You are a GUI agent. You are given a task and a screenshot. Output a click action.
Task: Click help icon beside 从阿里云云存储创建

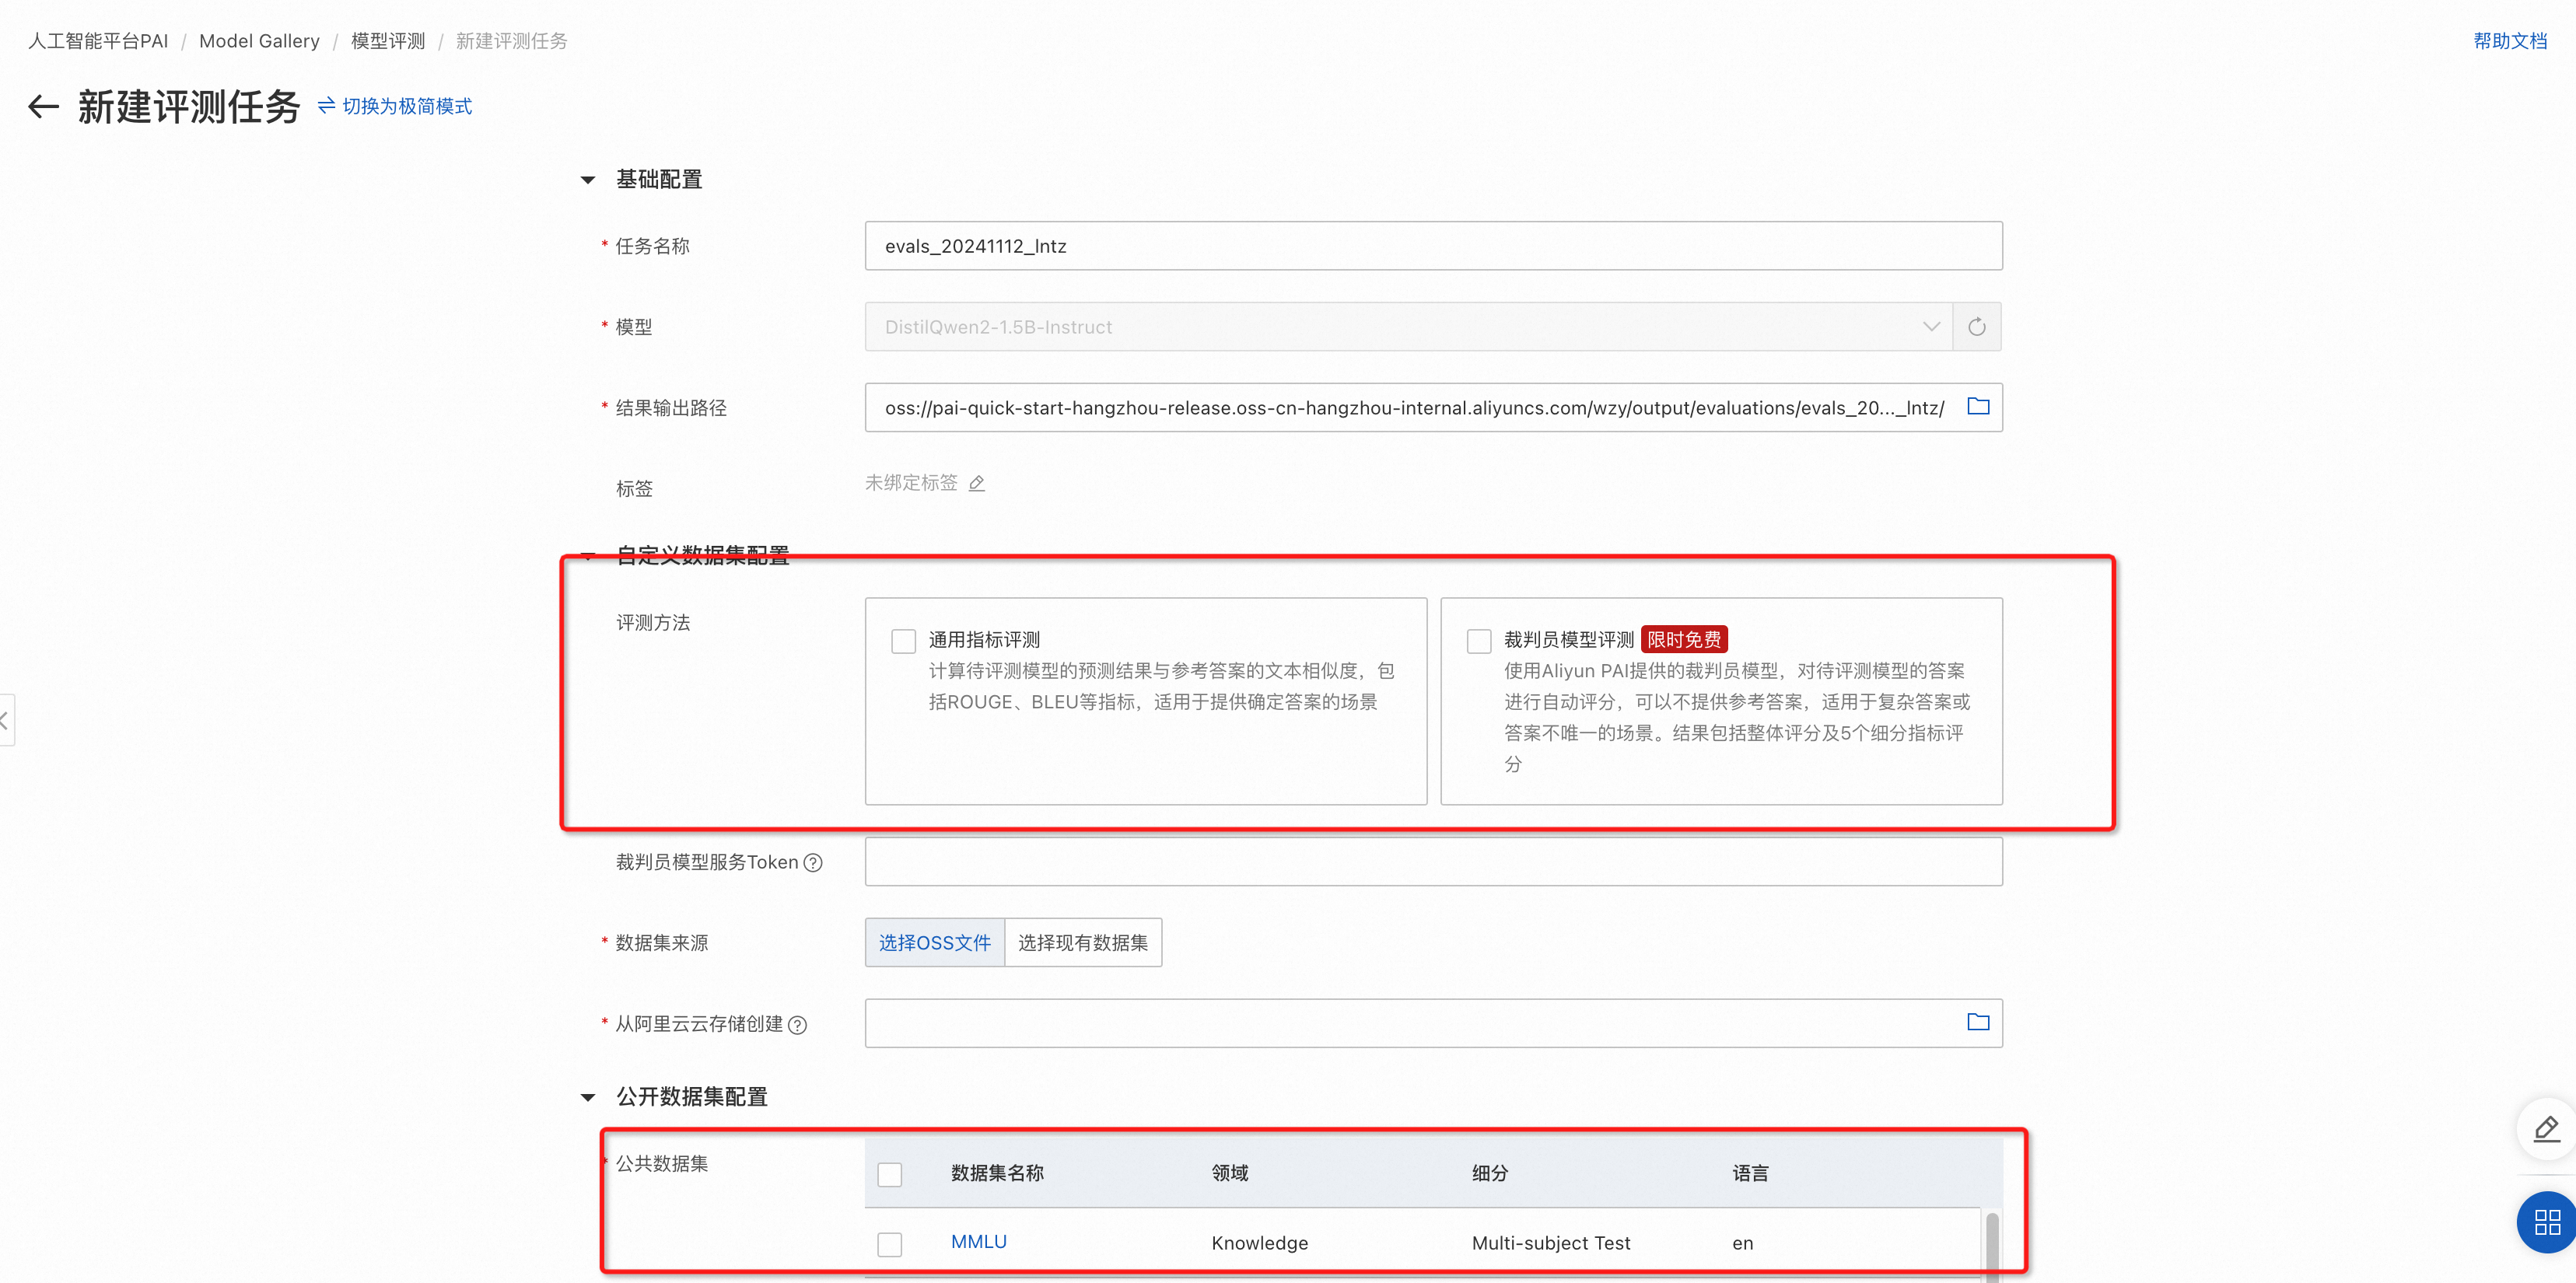pyautogui.click(x=797, y=1025)
